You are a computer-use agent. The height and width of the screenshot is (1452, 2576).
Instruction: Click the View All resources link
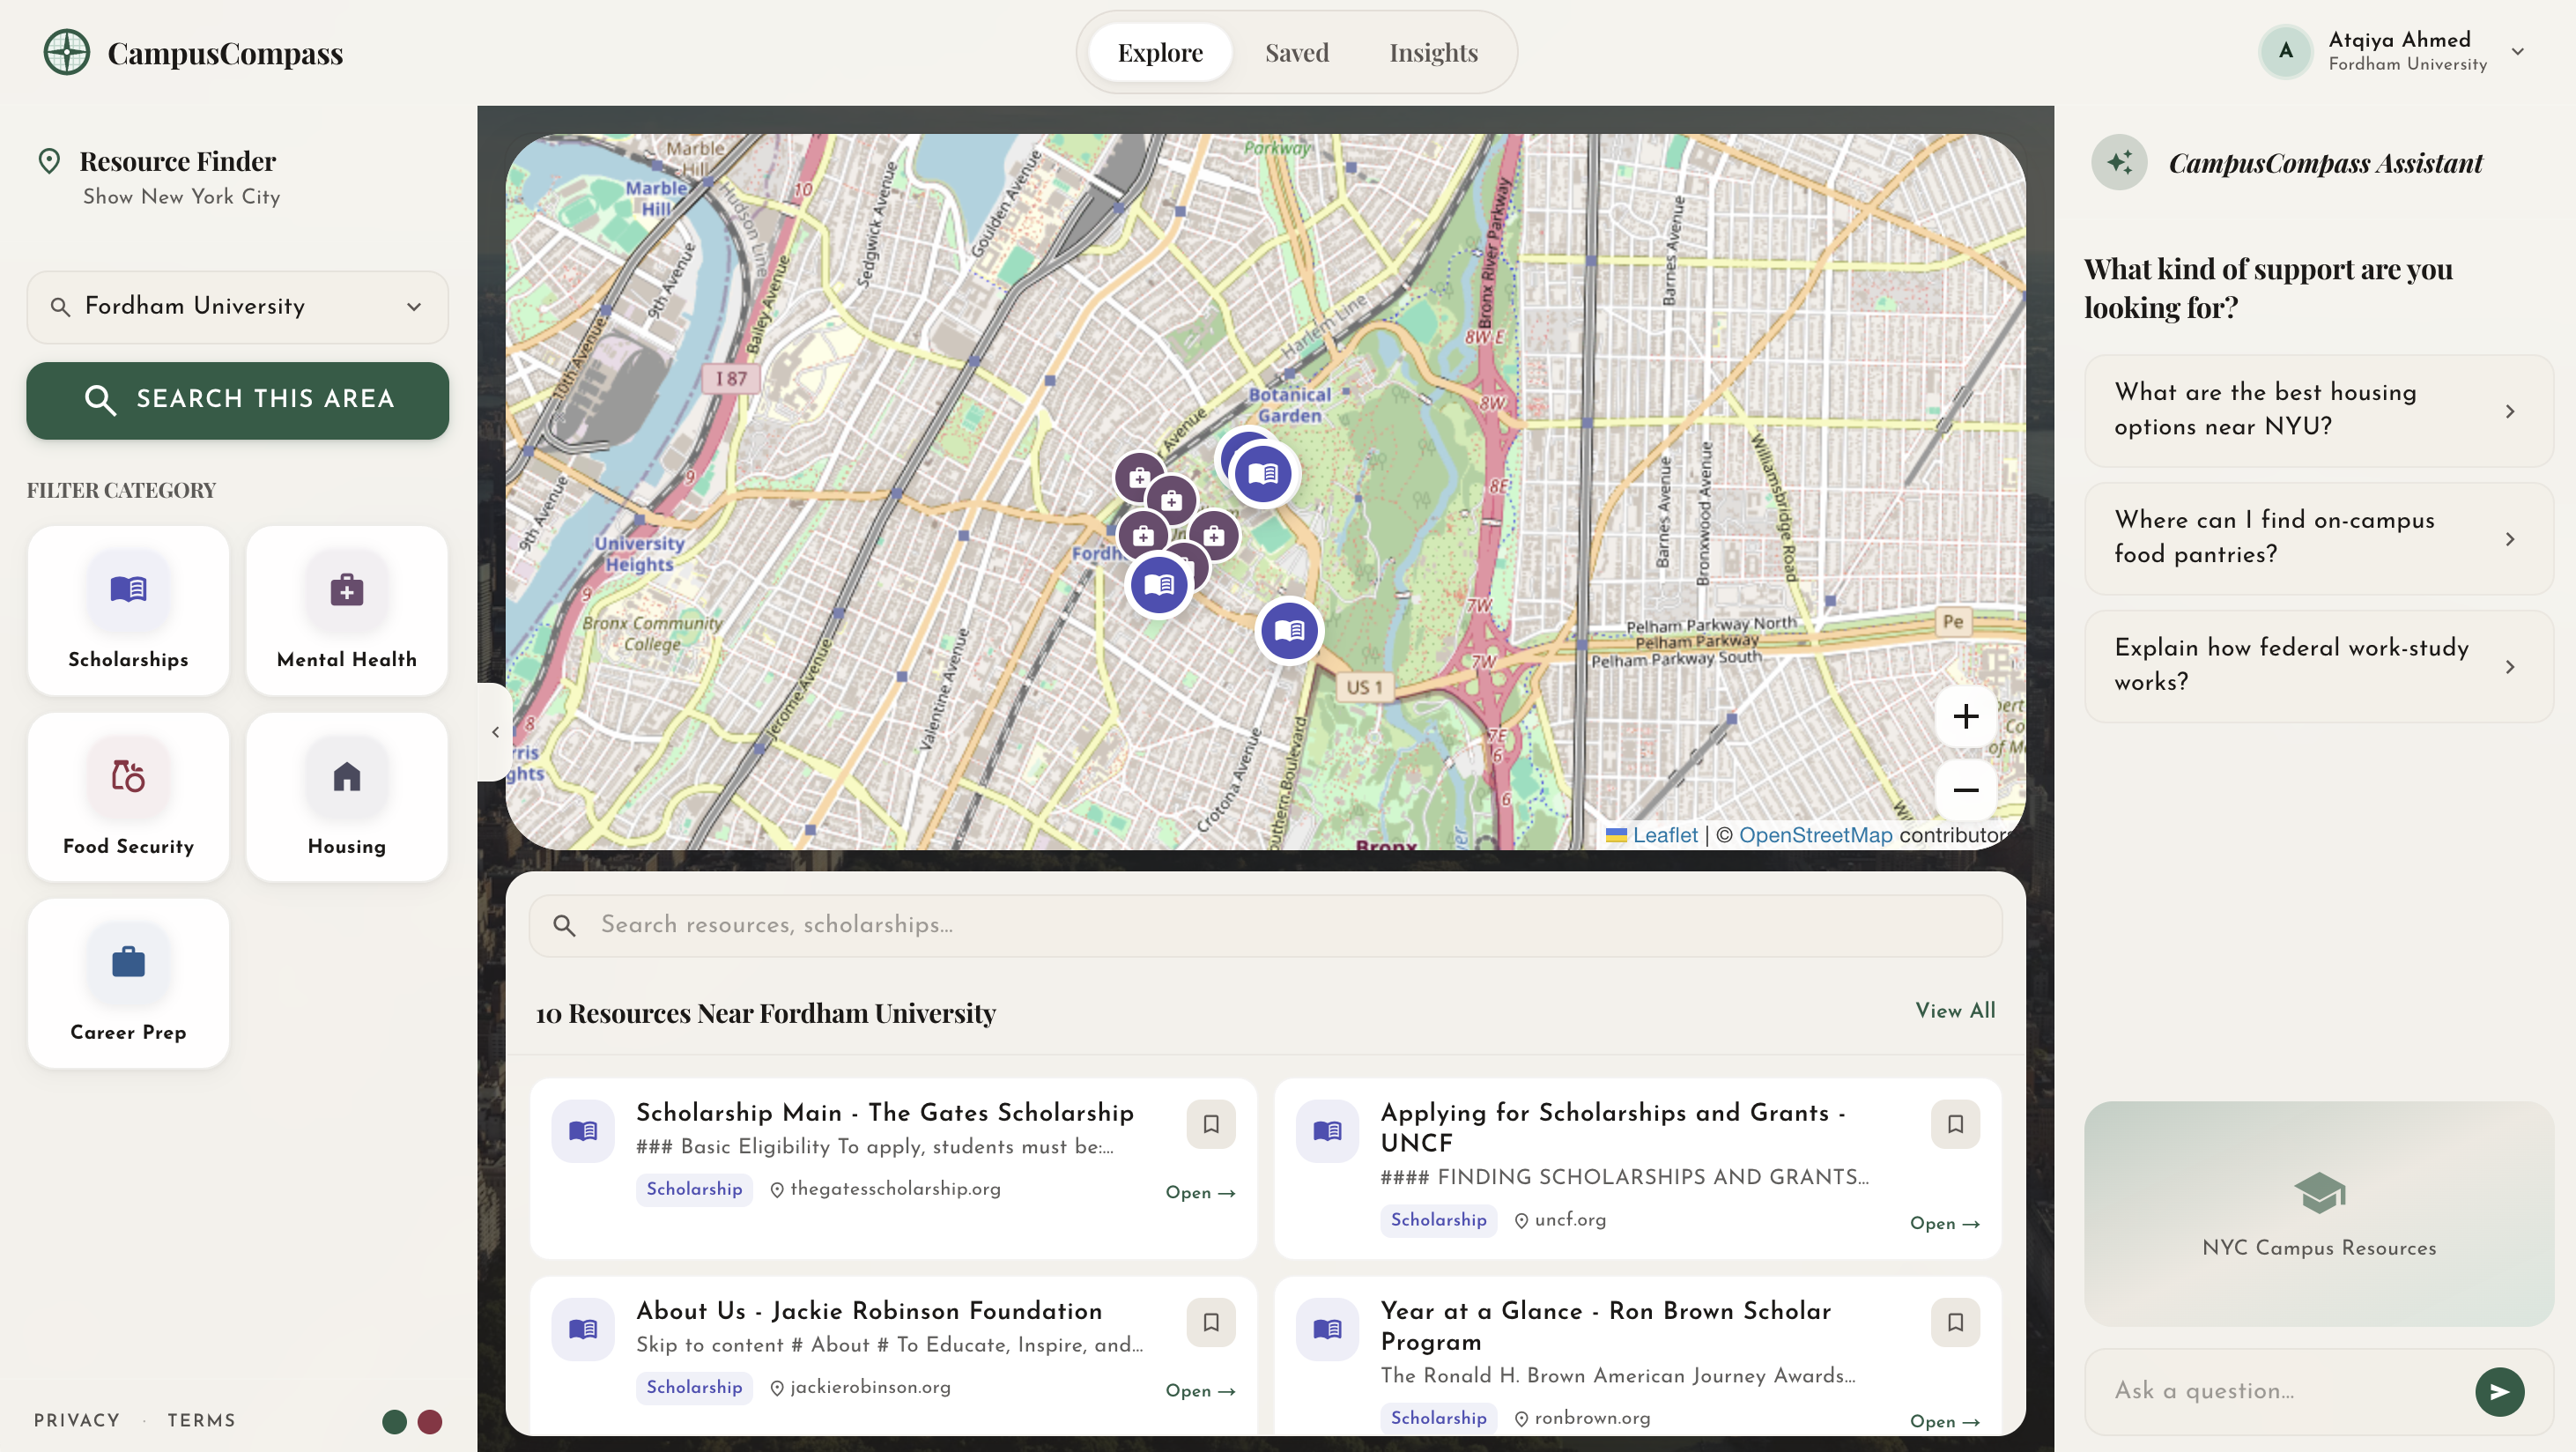pos(1954,1010)
